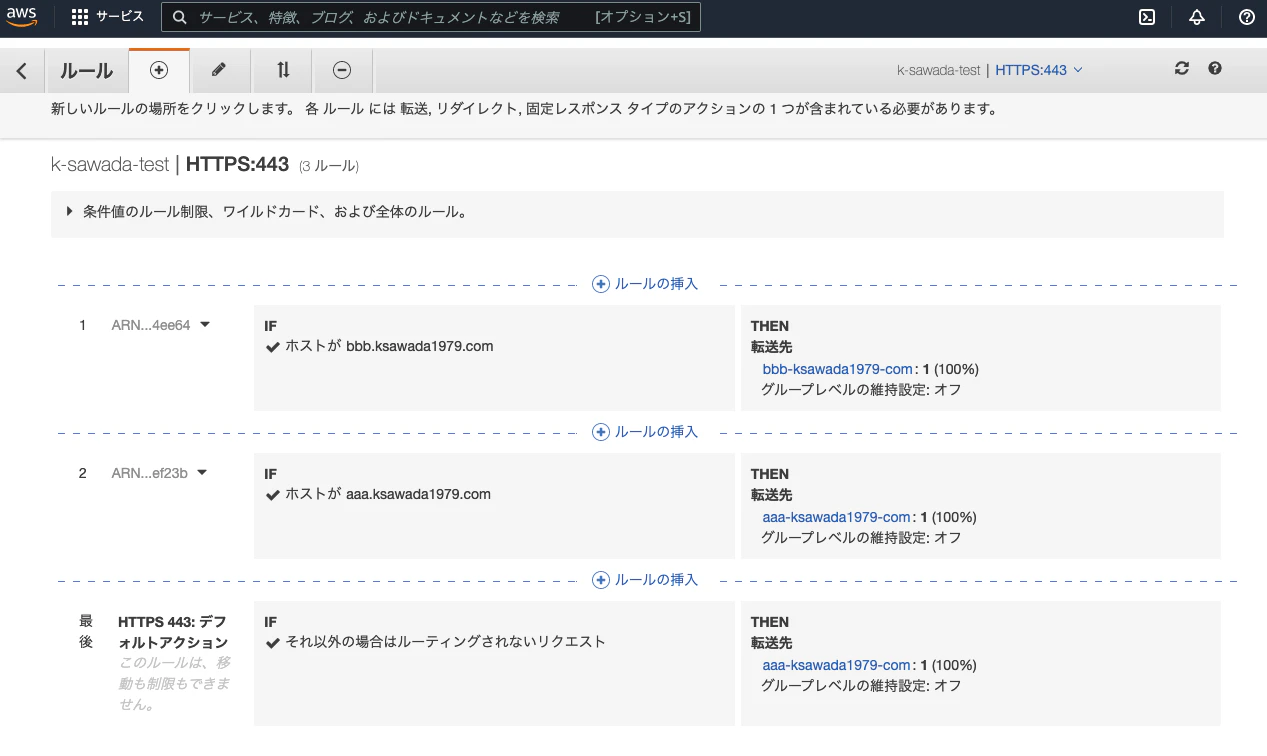
Task: Expand the ARN...4ee64 rule dropdown
Action: (160, 325)
